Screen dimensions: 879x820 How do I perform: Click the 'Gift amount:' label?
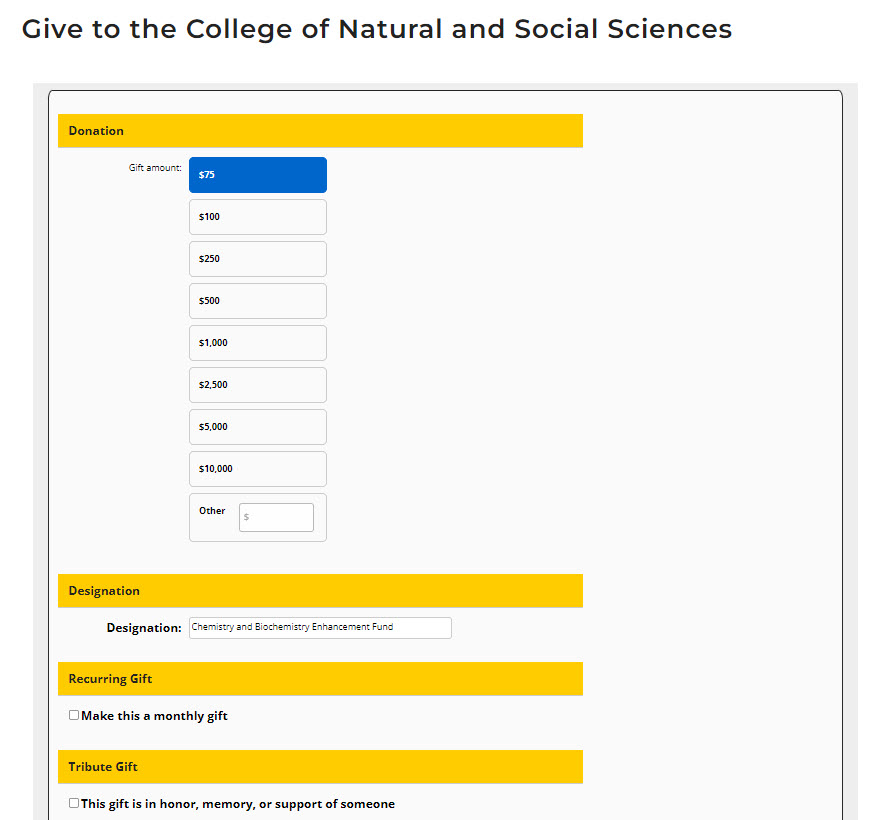pos(155,168)
